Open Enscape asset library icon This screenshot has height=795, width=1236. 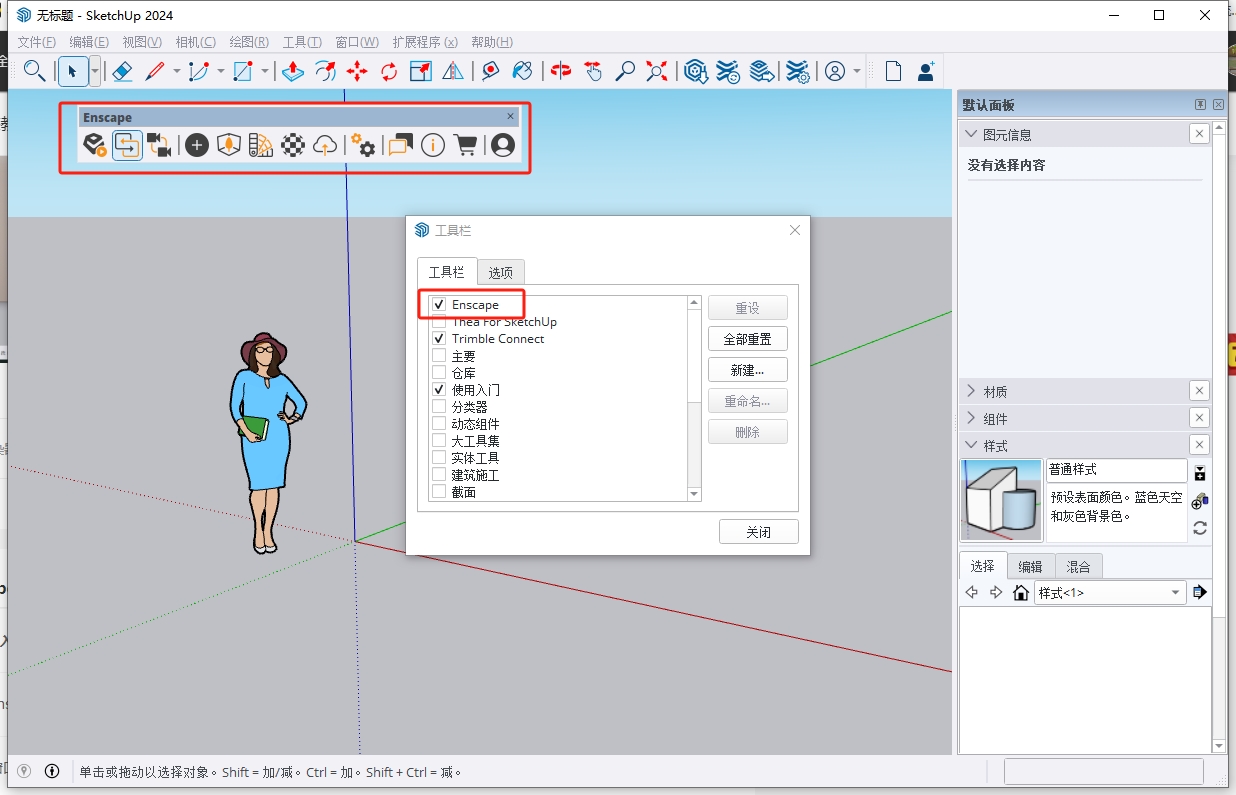pyautogui.click(x=229, y=145)
